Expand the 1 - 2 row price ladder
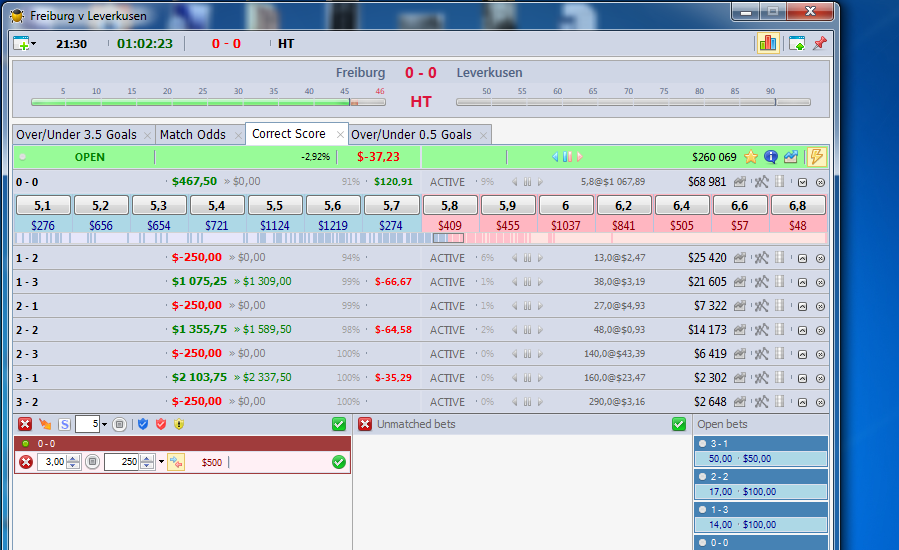899x550 pixels. (x=803, y=259)
